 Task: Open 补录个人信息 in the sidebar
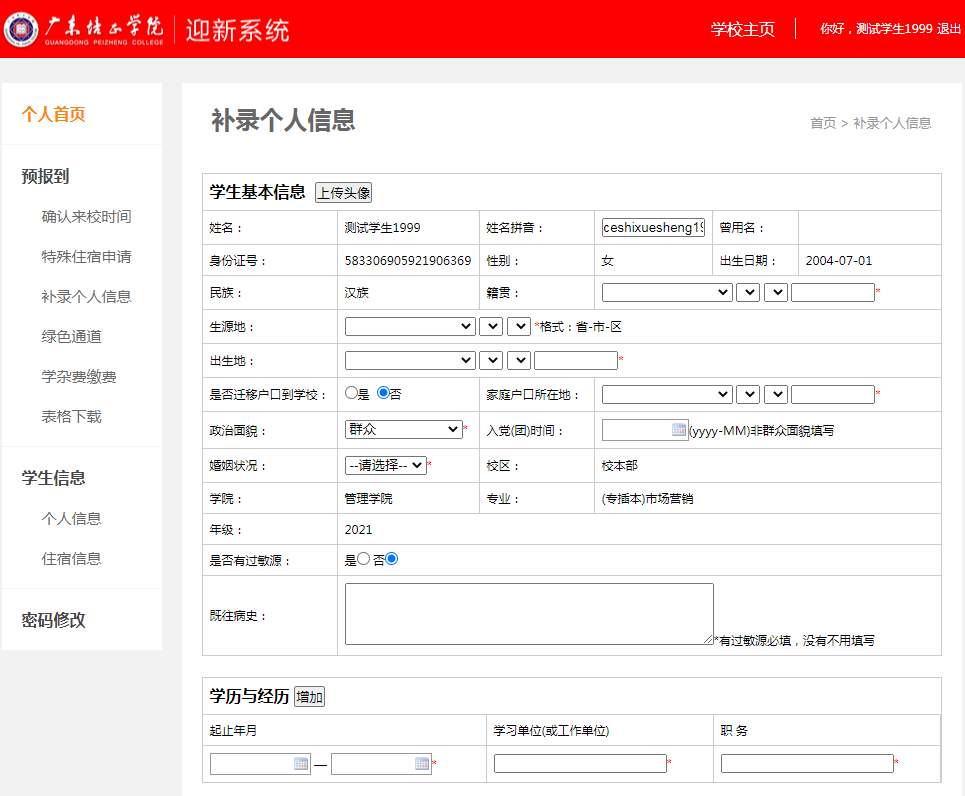tap(86, 297)
